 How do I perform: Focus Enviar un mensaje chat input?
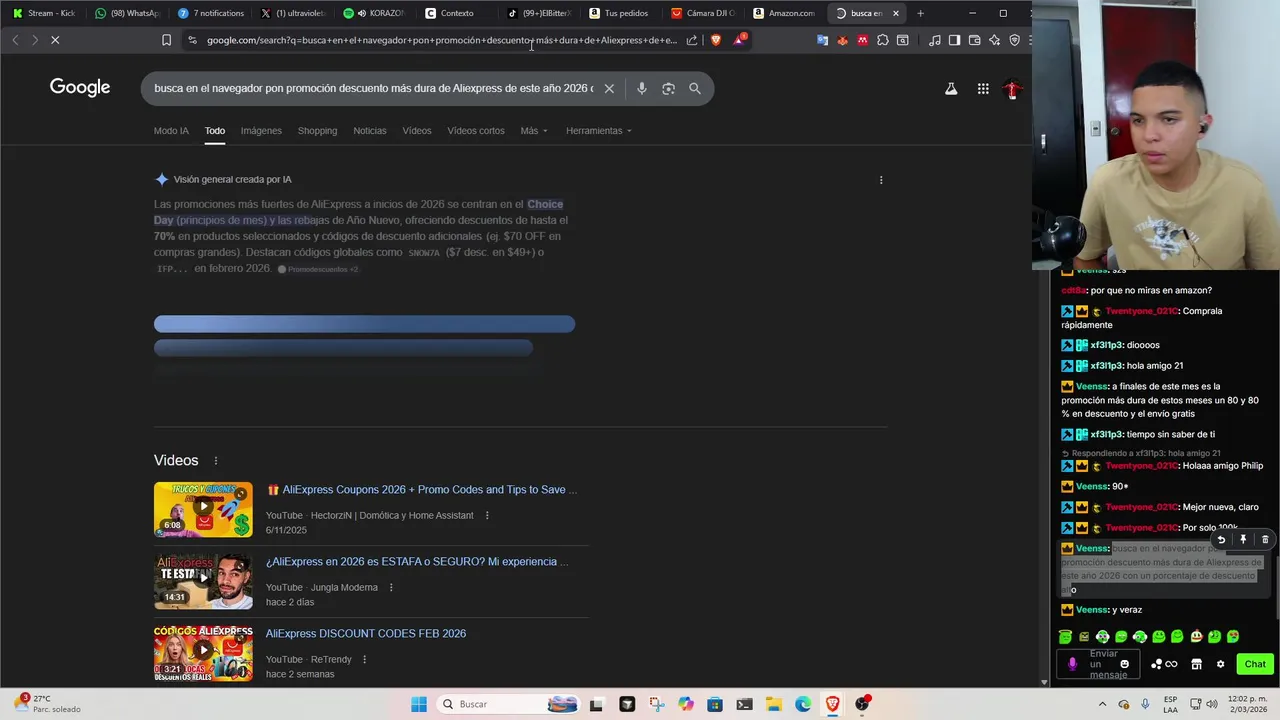(1100, 664)
